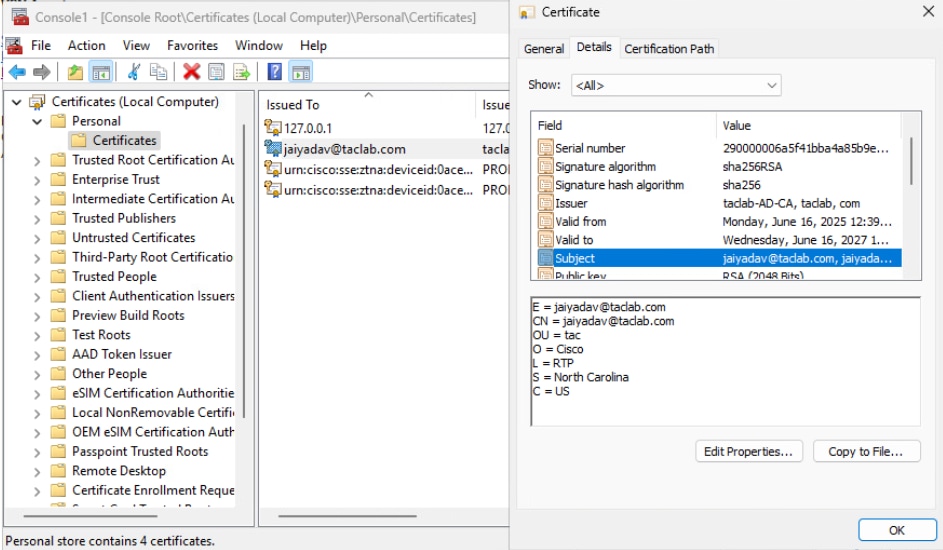Open the Favorites menu

[192, 46]
